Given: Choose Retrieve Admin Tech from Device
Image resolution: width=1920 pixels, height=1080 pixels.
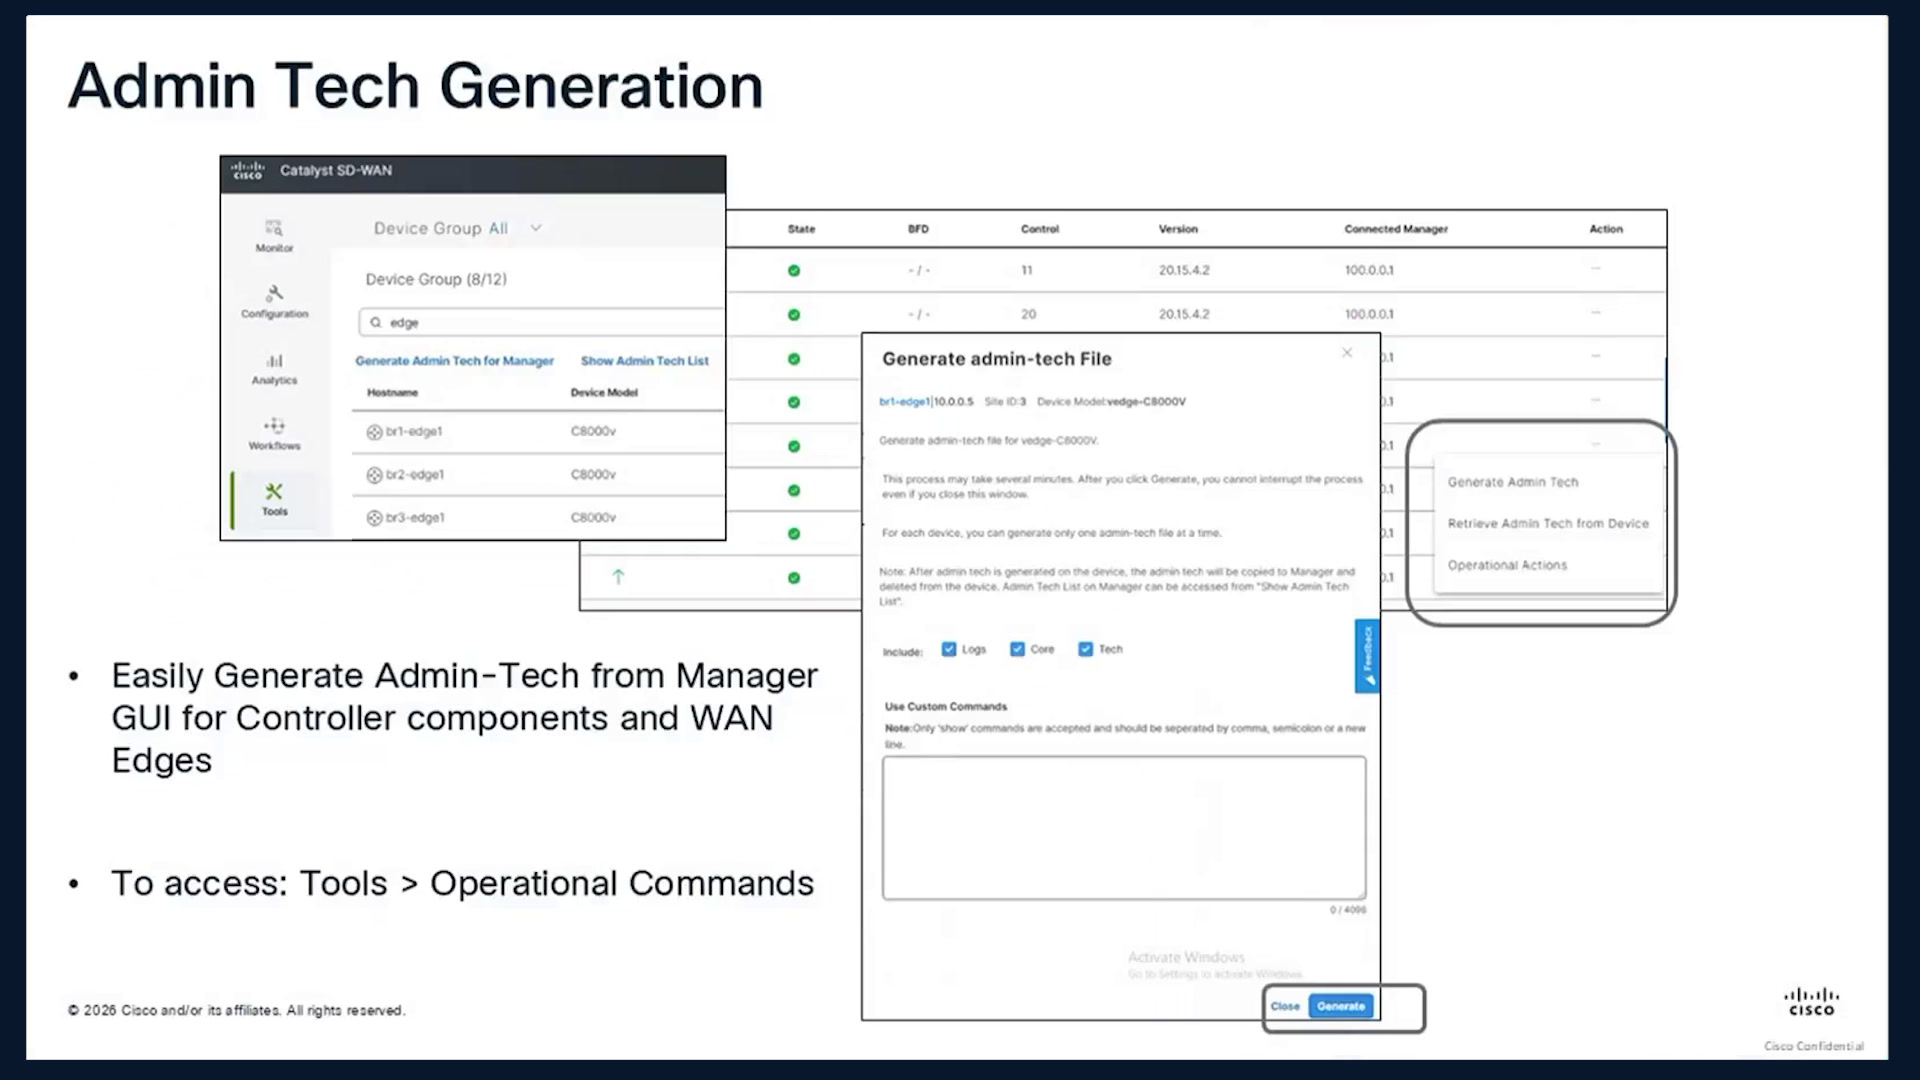Looking at the screenshot, I should pyautogui.click(x=1548, y=524).
